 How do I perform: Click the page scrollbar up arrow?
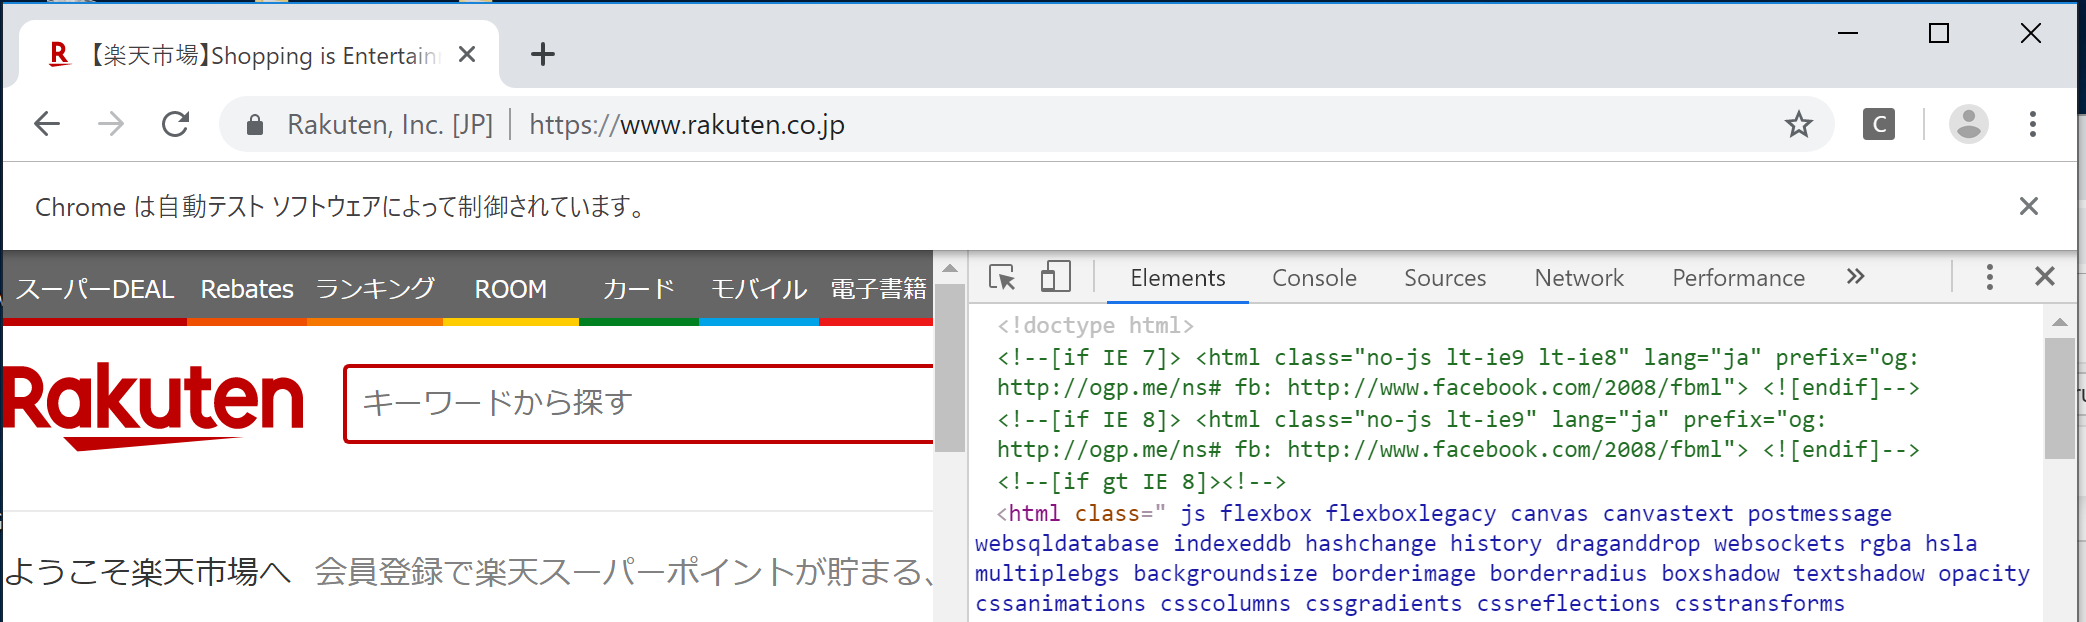(950, 268)
